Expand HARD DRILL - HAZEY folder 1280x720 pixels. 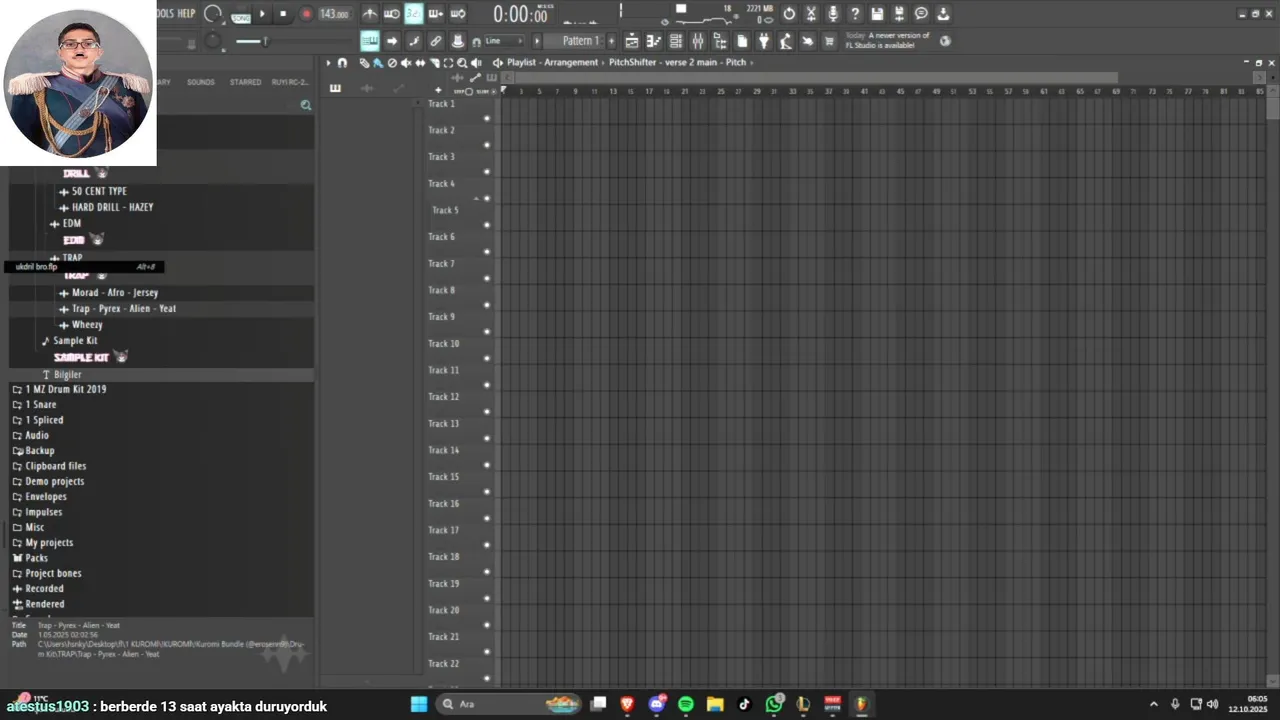(112, 207)
